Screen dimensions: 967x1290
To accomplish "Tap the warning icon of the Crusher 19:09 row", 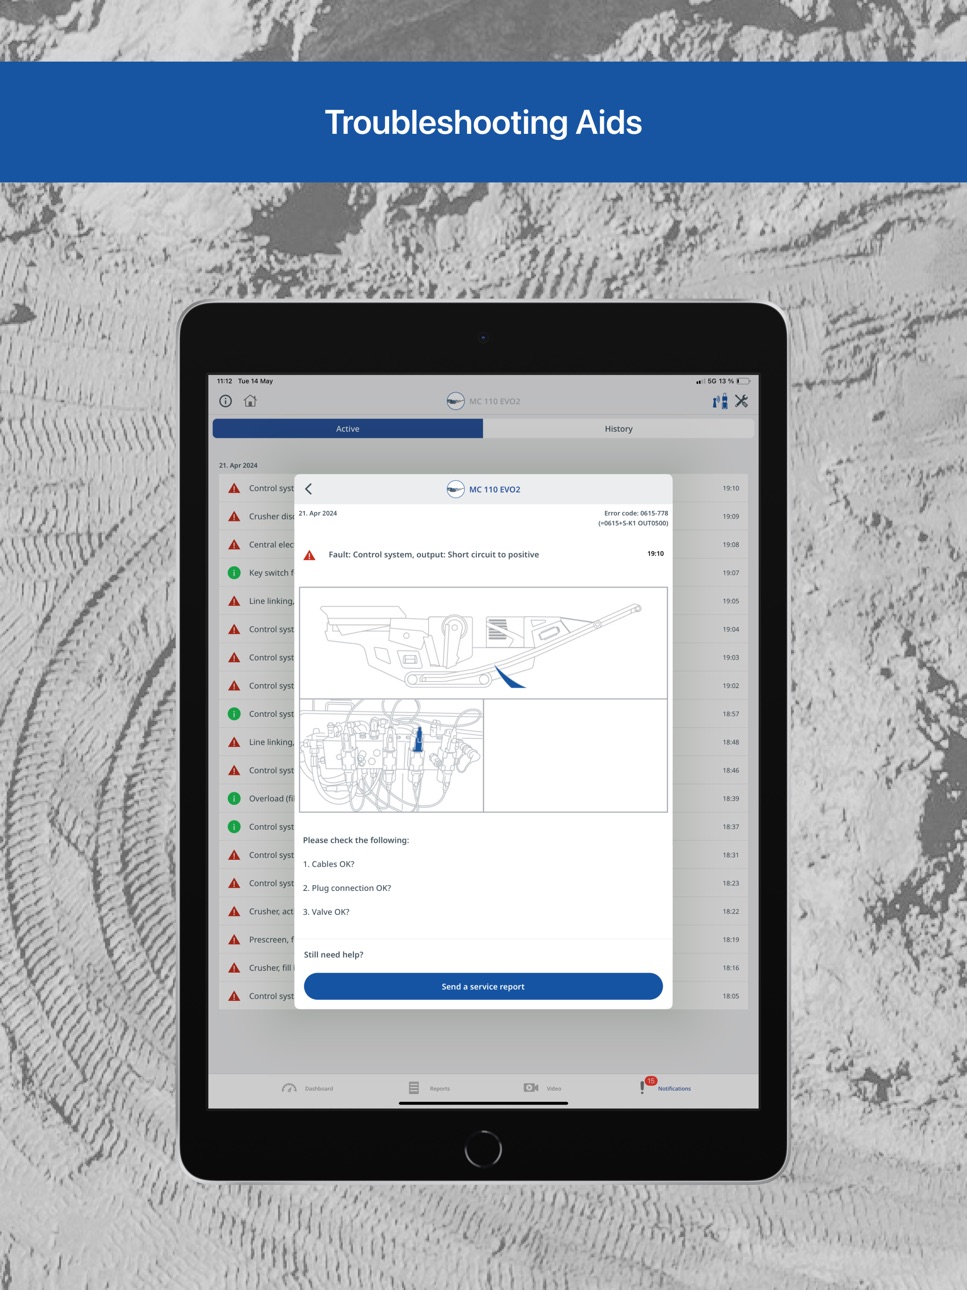I will [x=234, y=517].
